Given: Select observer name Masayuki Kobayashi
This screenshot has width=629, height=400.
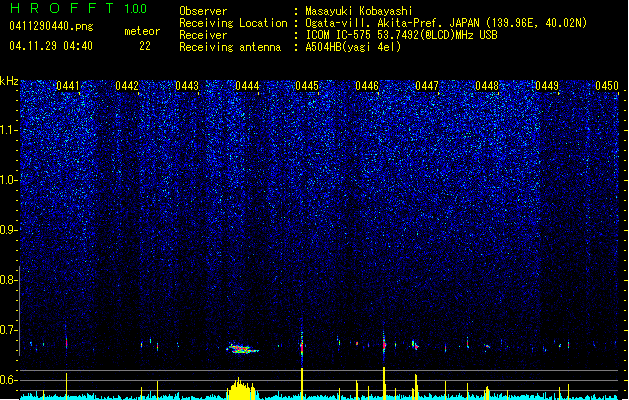Looking at the screenshot, I should [359, 11].
